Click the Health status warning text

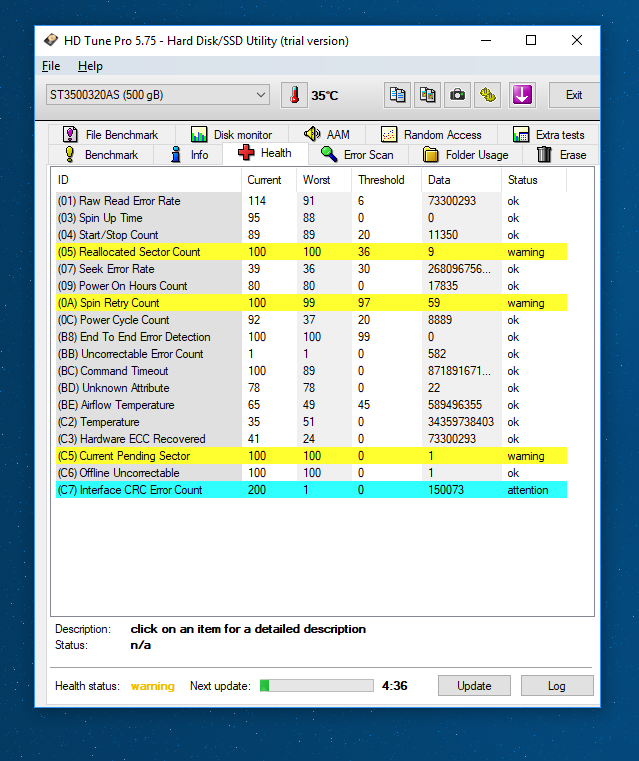pyautogui.click(x=152, y=686)
